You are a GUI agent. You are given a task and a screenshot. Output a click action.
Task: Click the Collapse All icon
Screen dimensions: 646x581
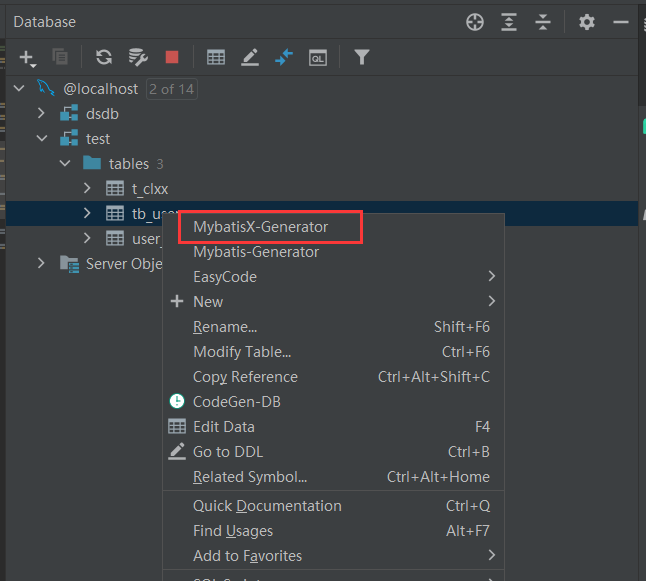click(x=543, y=22)
